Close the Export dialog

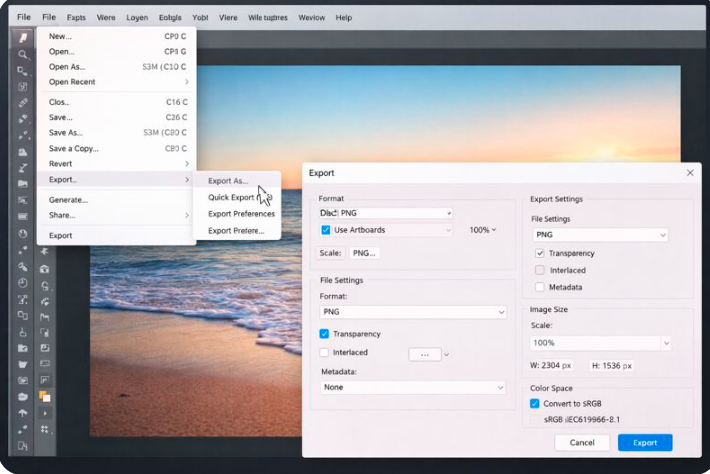click(690, 173)
